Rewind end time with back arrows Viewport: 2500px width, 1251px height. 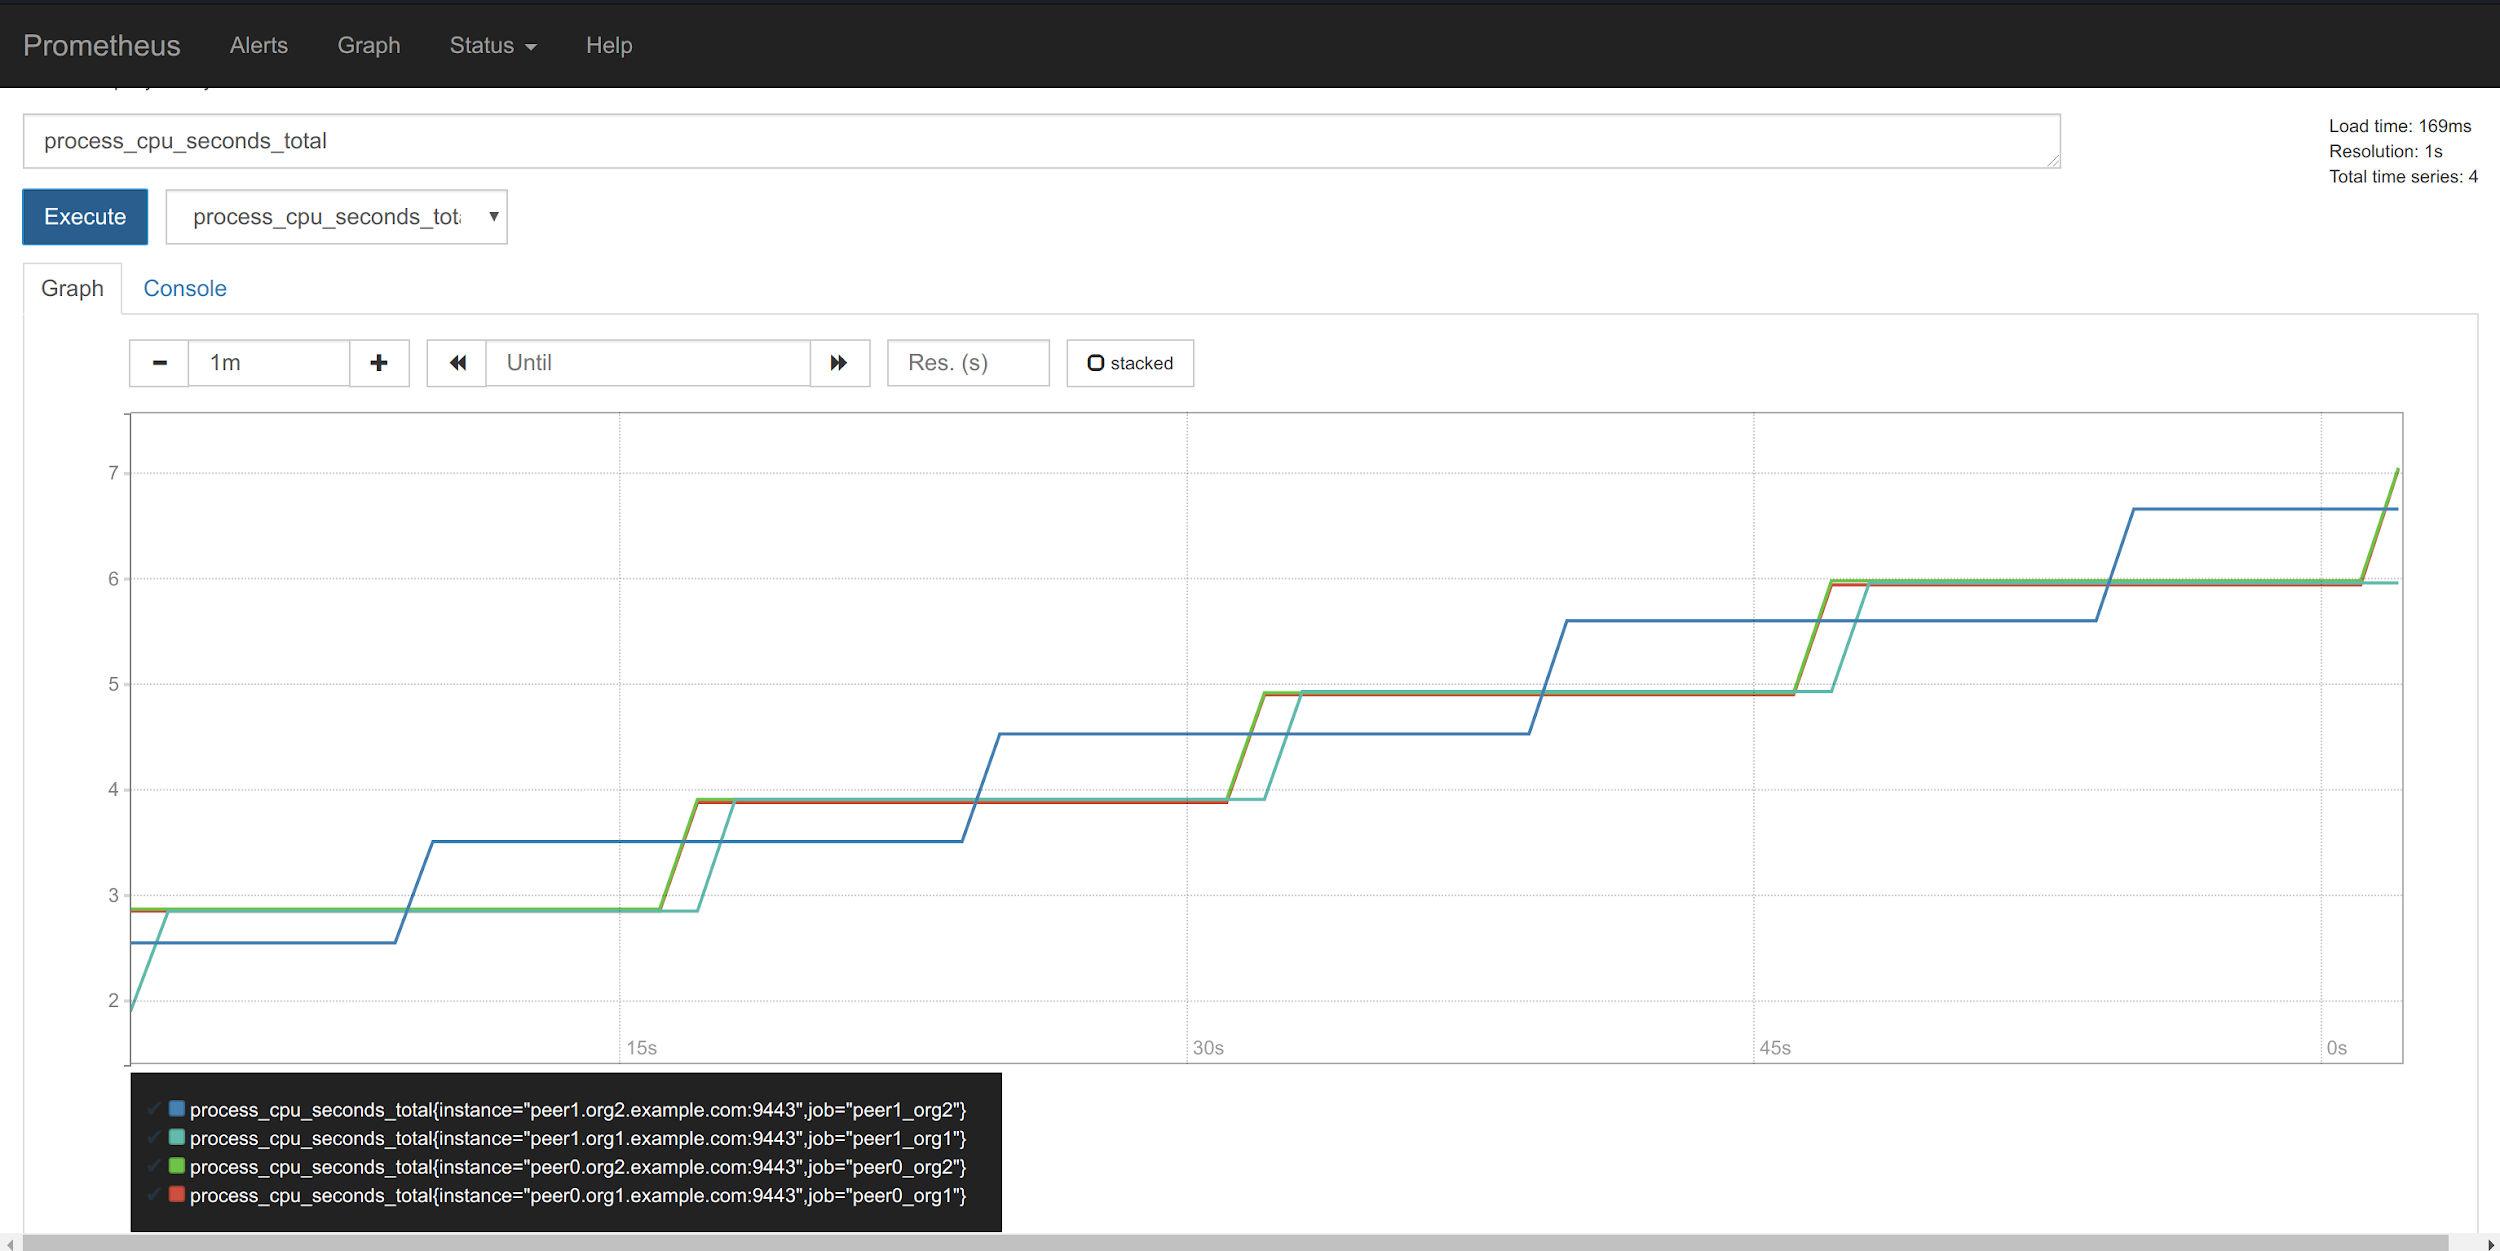pyautogui.click(x=457, y=363)
